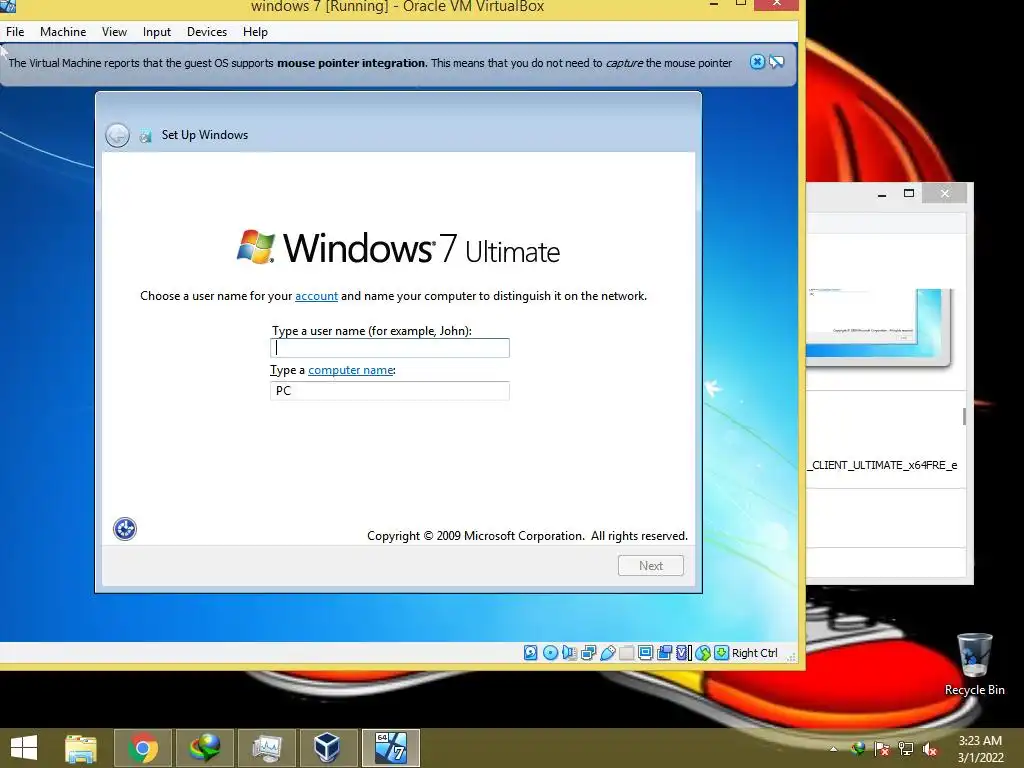
Task: Open the clock showing 3:23 AM
Action: coord(980,749)
